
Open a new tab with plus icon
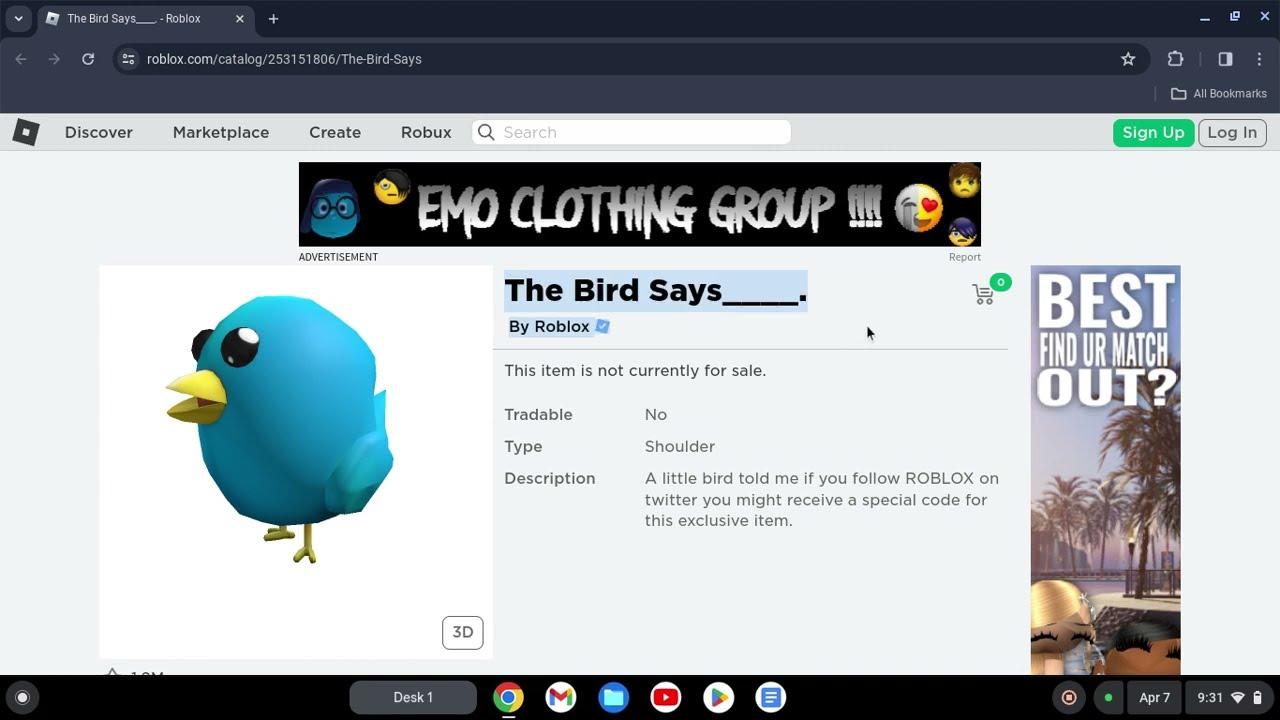click(x=273, y=19)
